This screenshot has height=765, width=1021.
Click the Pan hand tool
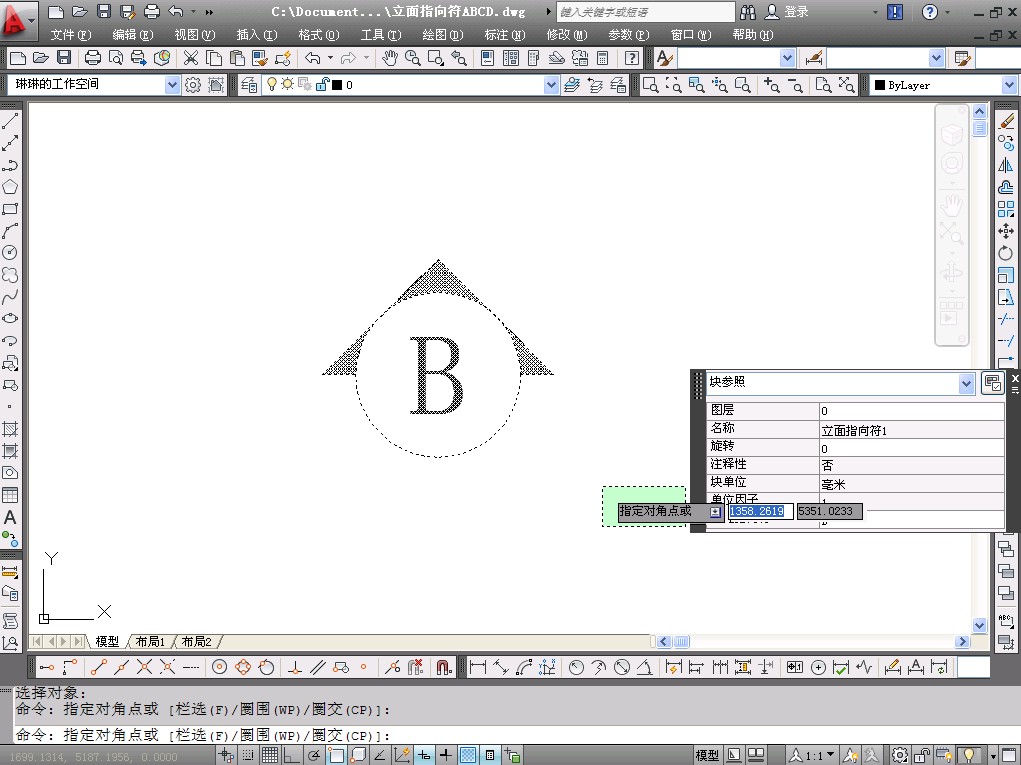390,58
